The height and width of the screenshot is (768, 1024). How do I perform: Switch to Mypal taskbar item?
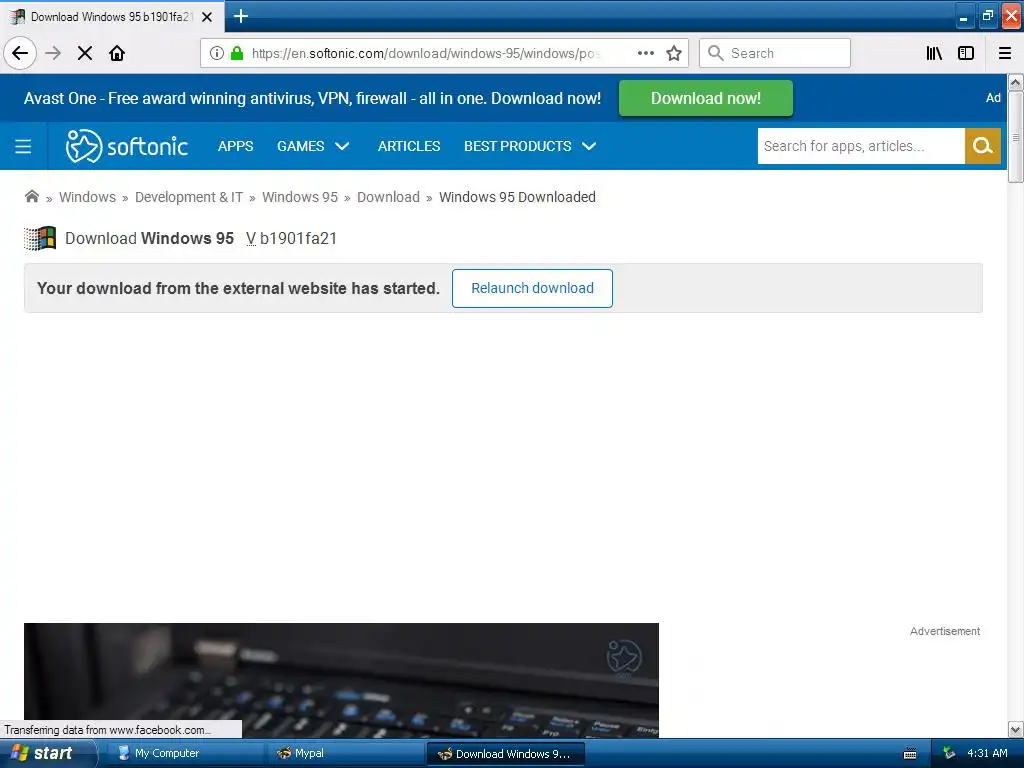(345, 754)
